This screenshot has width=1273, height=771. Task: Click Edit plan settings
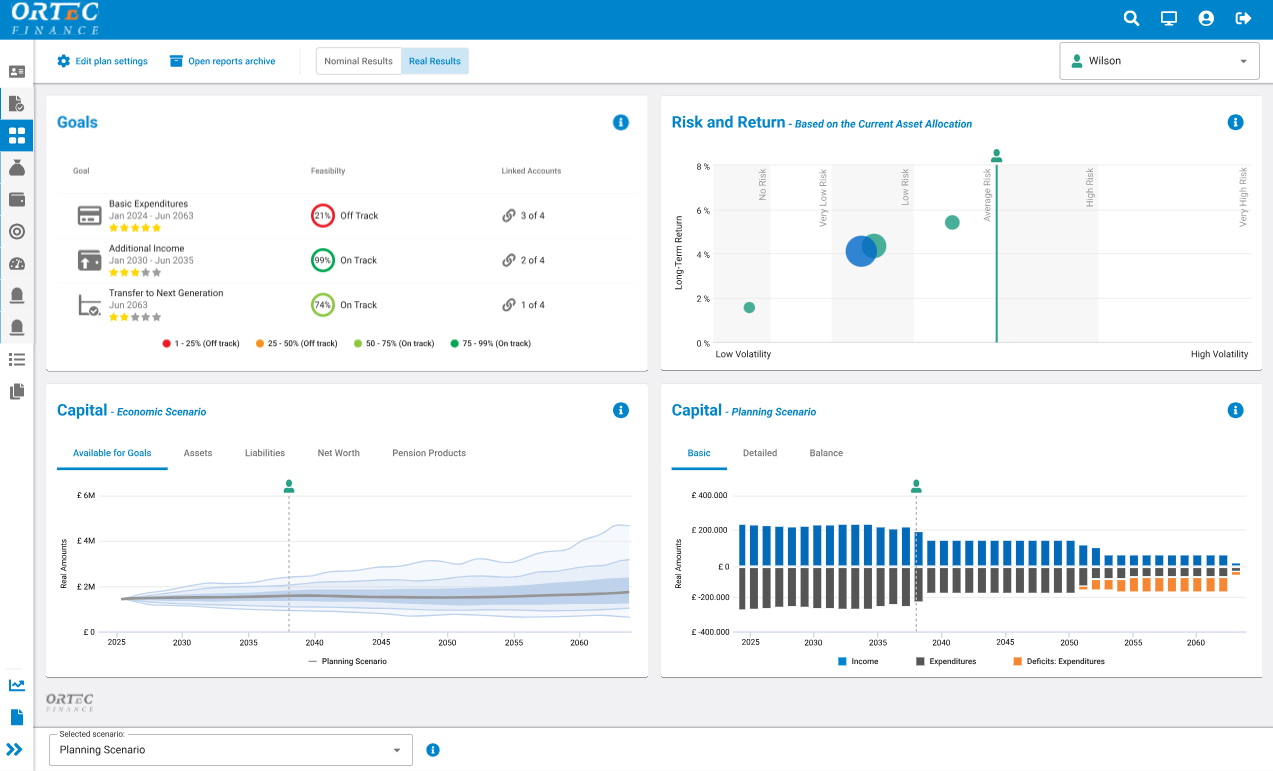click(102, 61)
